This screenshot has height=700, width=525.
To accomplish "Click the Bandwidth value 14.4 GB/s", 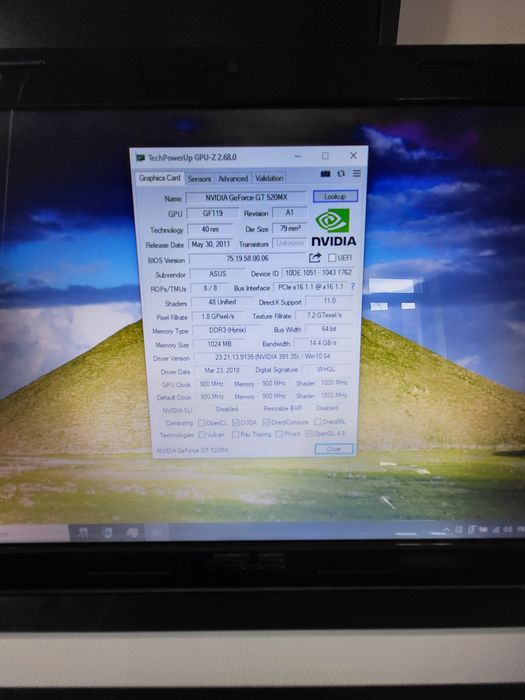I will 323,343.
